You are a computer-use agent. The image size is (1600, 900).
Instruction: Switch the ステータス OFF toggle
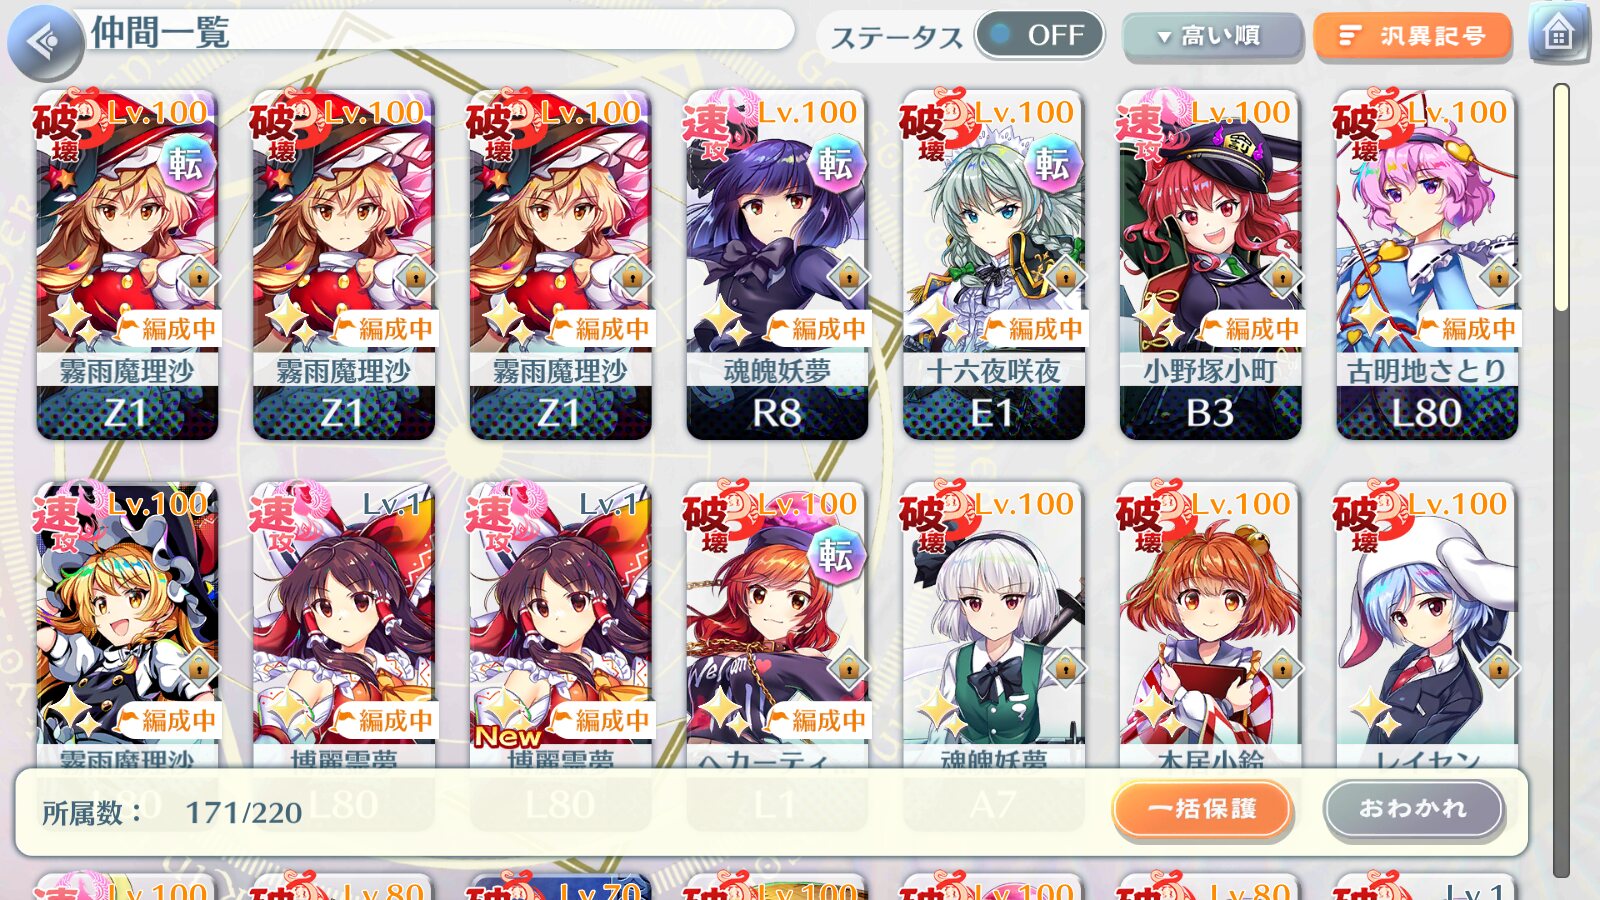tap(1040, 35)
